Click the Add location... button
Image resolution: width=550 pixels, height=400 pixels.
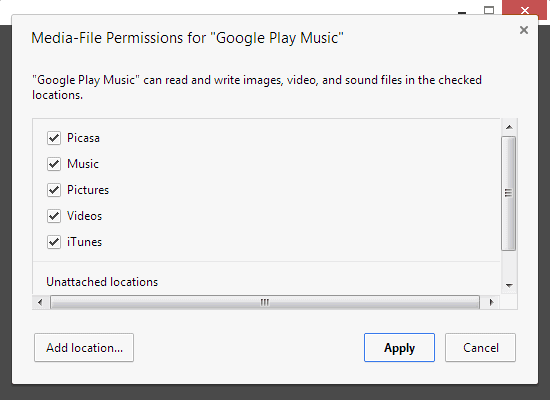pyautogui.click(x=84, y=347)
